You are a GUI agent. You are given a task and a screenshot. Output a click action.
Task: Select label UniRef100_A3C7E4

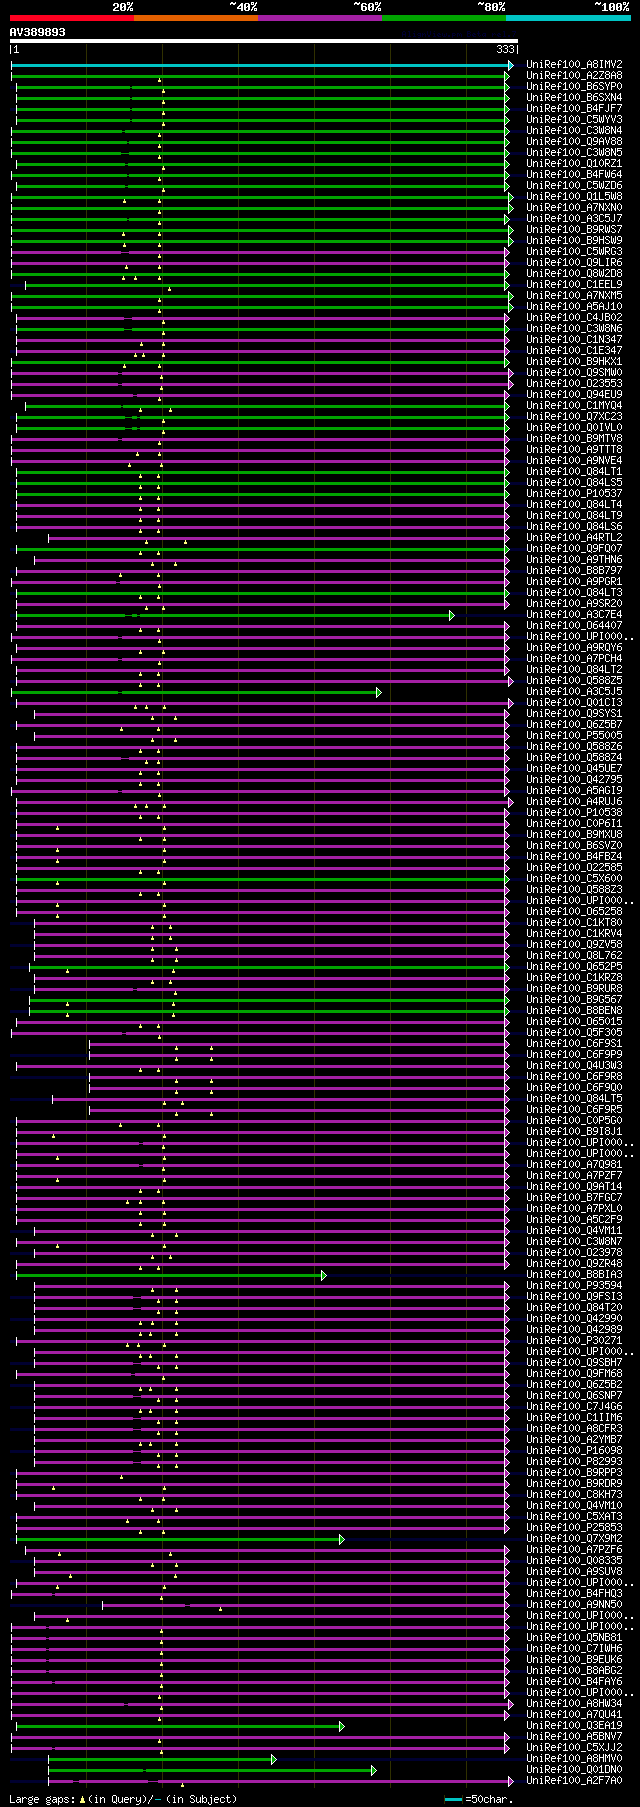(574, 615)
